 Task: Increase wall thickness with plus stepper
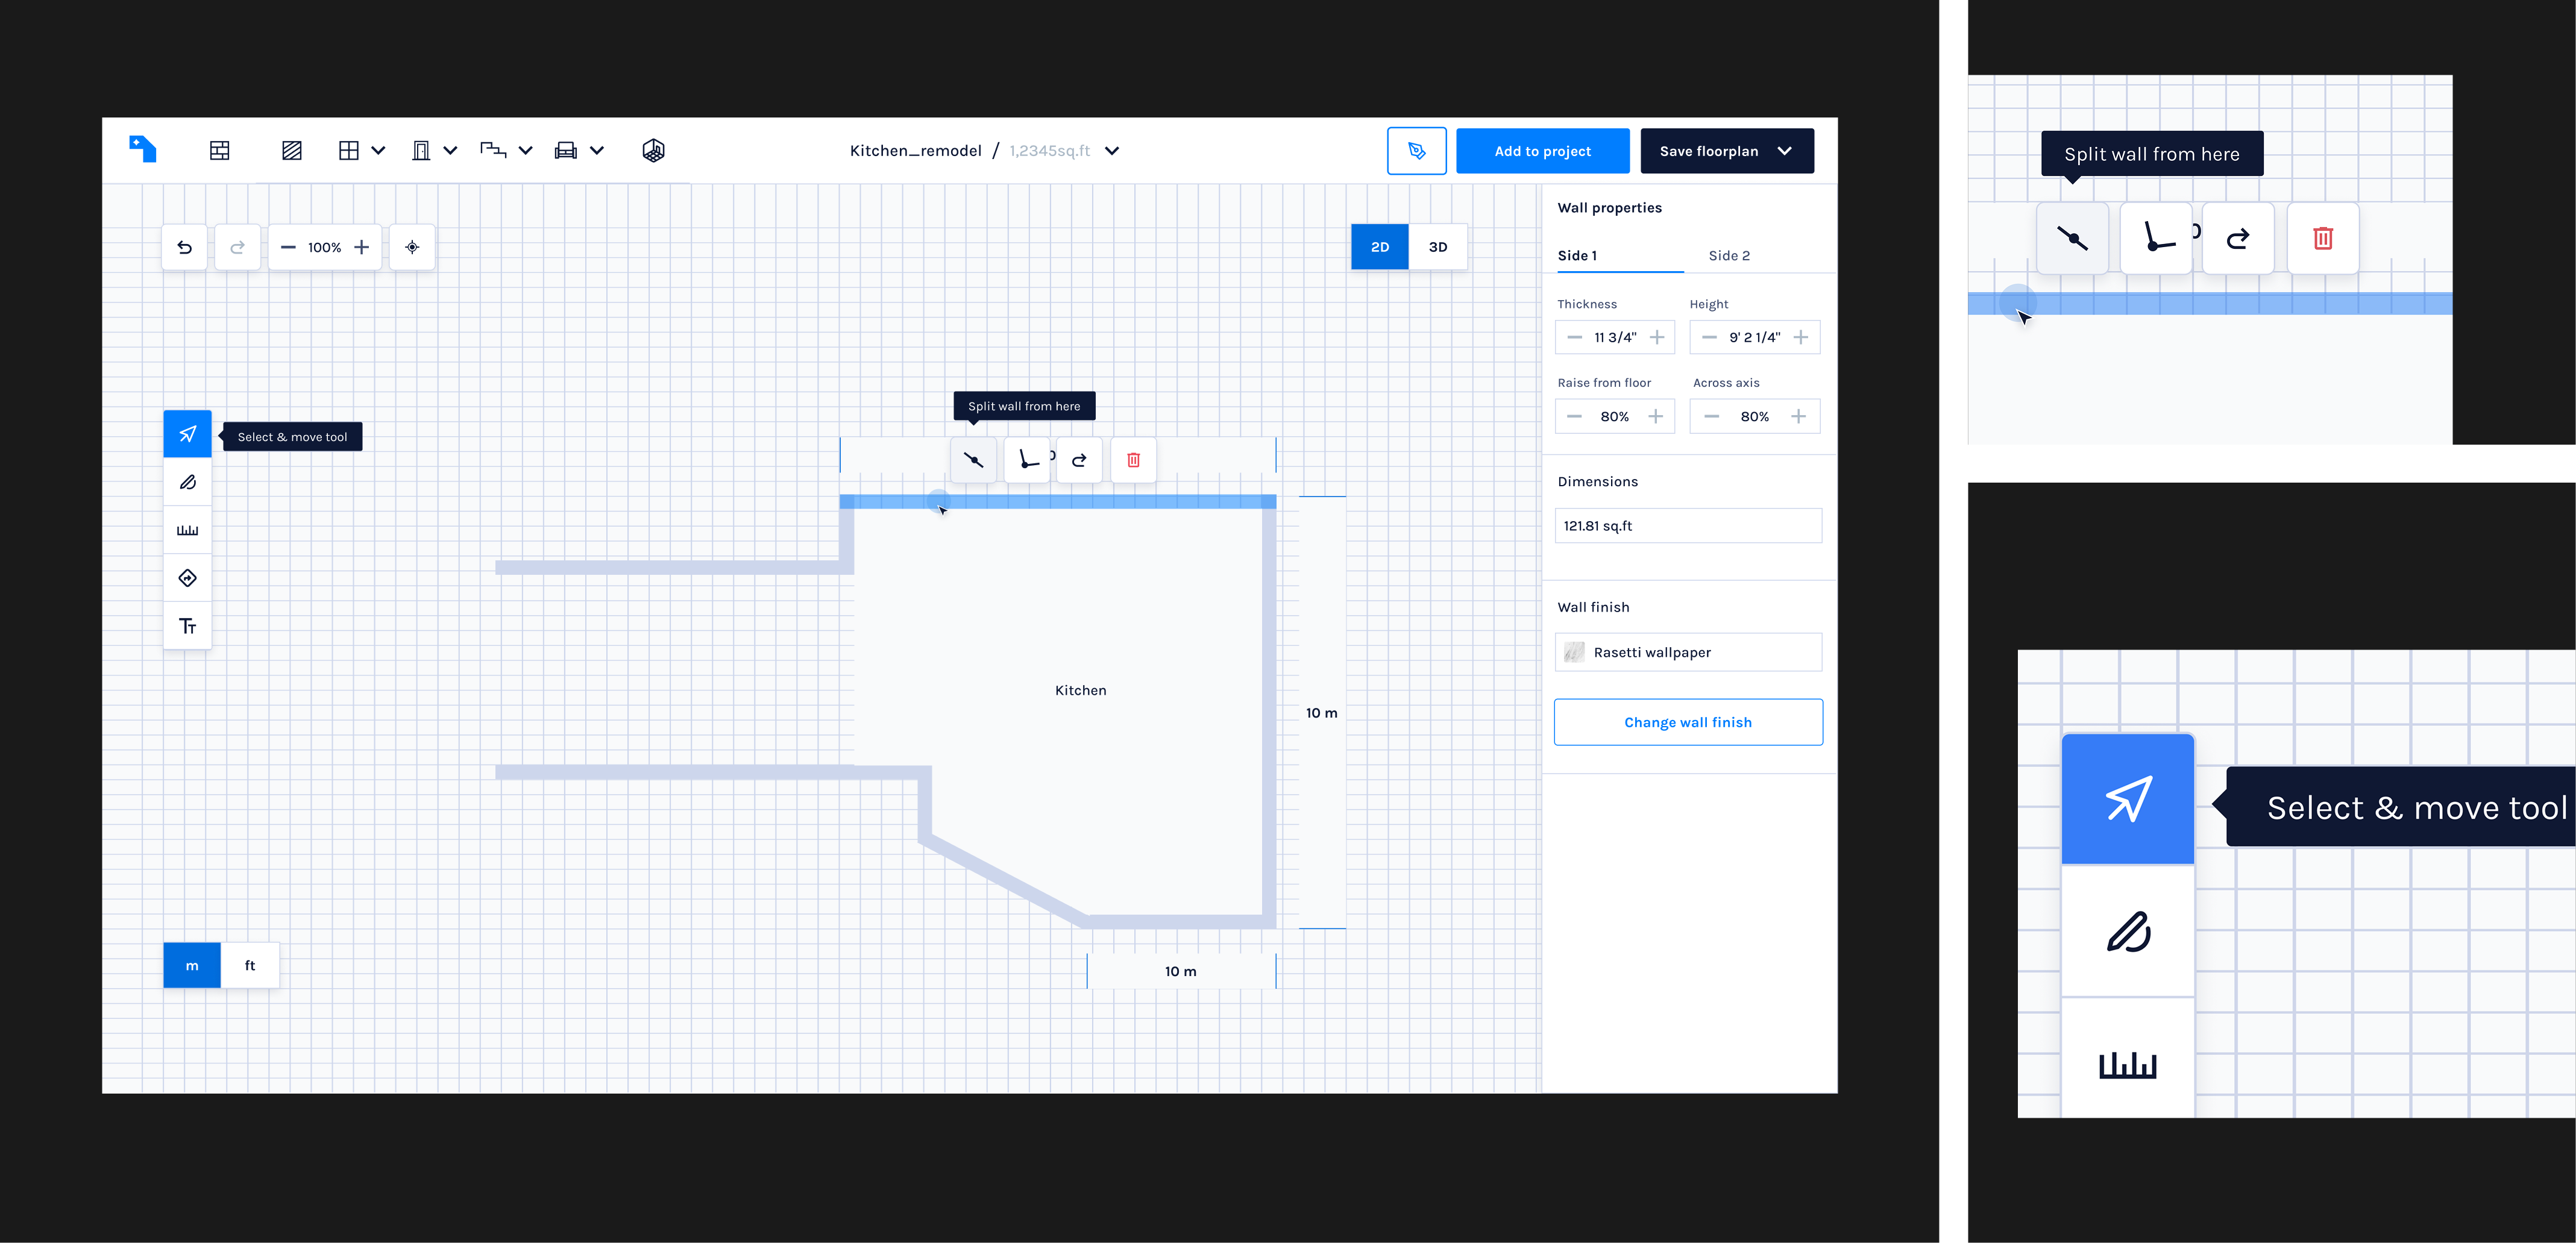tap(1657, 337)
